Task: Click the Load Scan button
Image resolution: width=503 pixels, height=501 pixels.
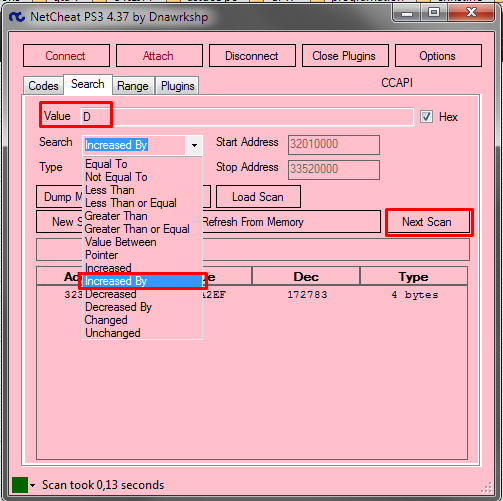Action: pos(258,197)
